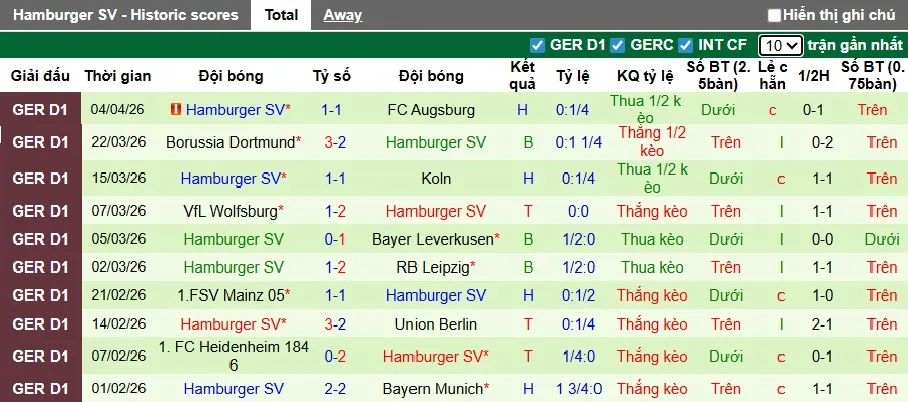Click the Borussia Dortmund team link
Viewport: 908px width, 402px height.
(x=230, y=143)
